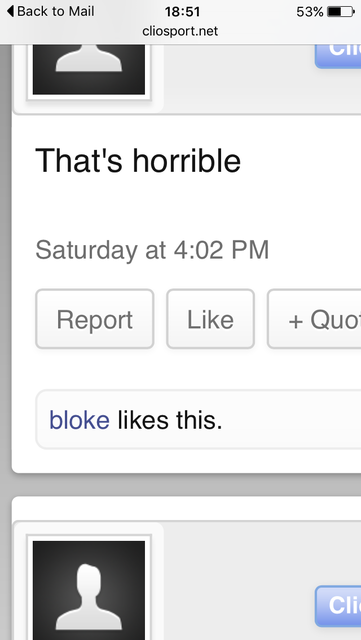Tap the blue badge beside the lower avatar

click(338, 606)
